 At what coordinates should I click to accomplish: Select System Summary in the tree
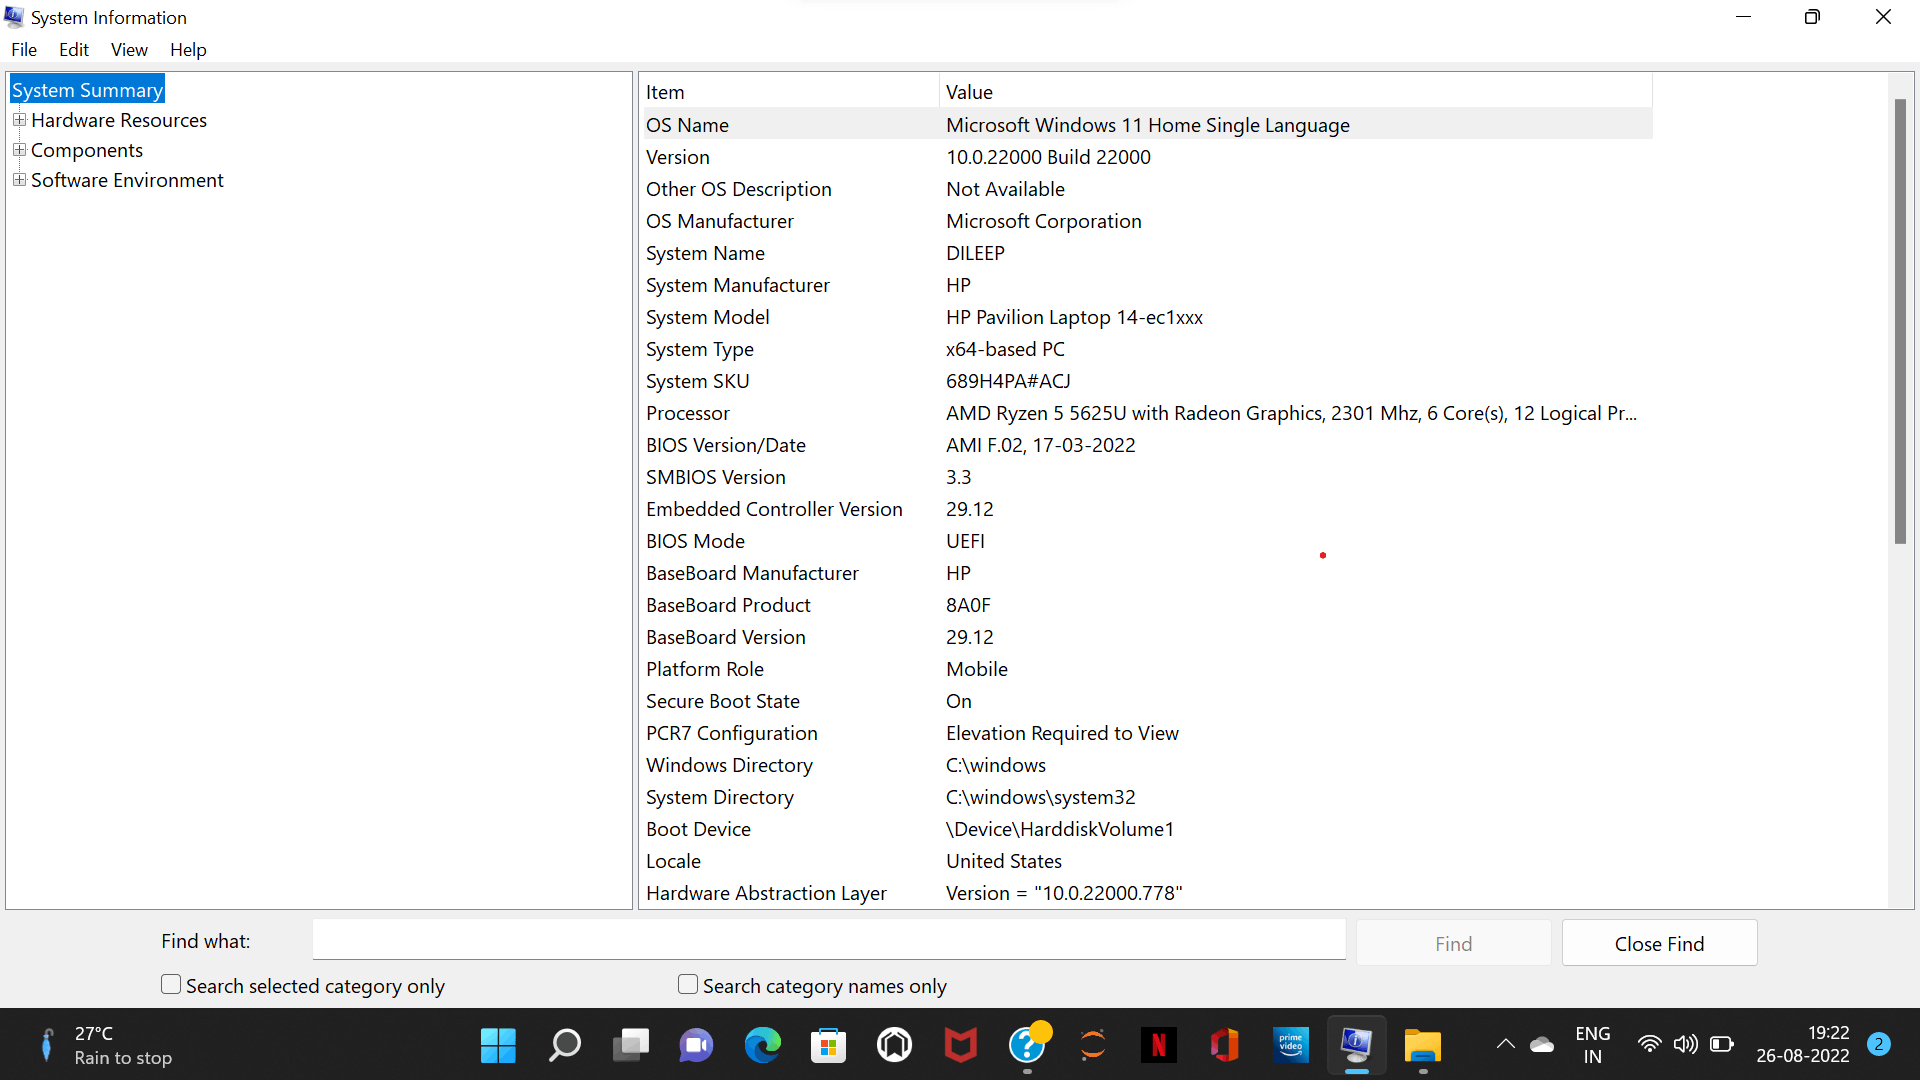click(87, 90)
